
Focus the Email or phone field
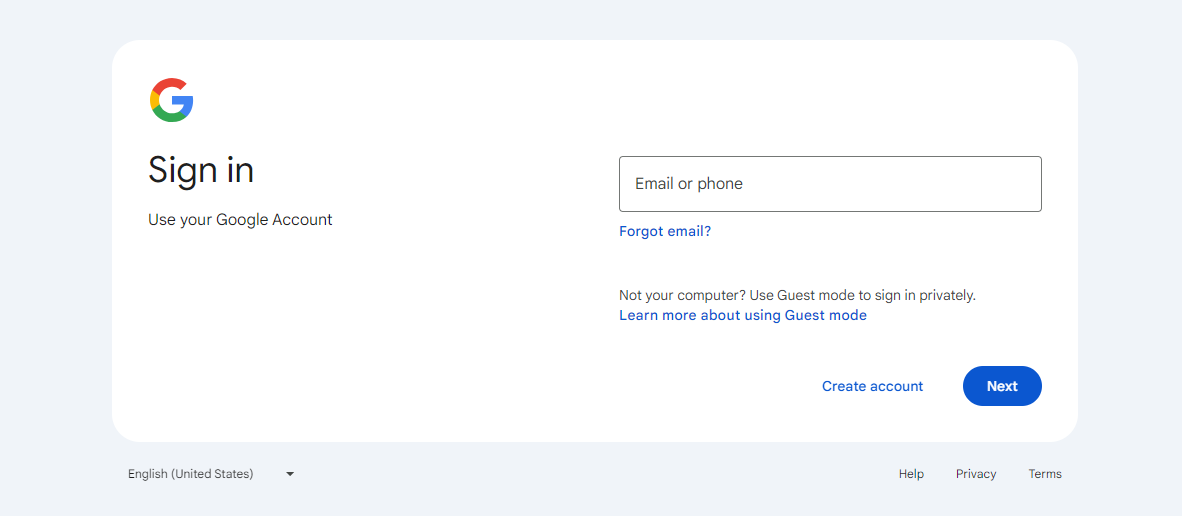830,184
